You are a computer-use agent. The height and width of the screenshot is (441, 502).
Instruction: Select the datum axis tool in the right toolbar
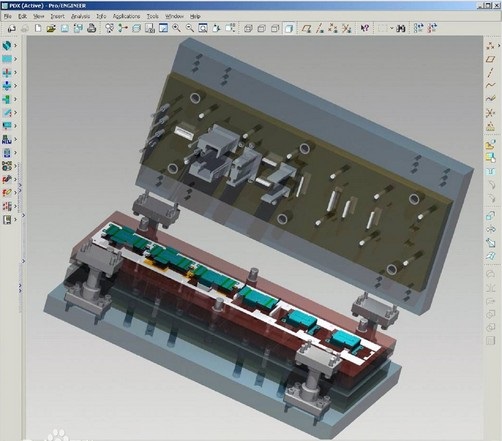click(x=490, y=73)
